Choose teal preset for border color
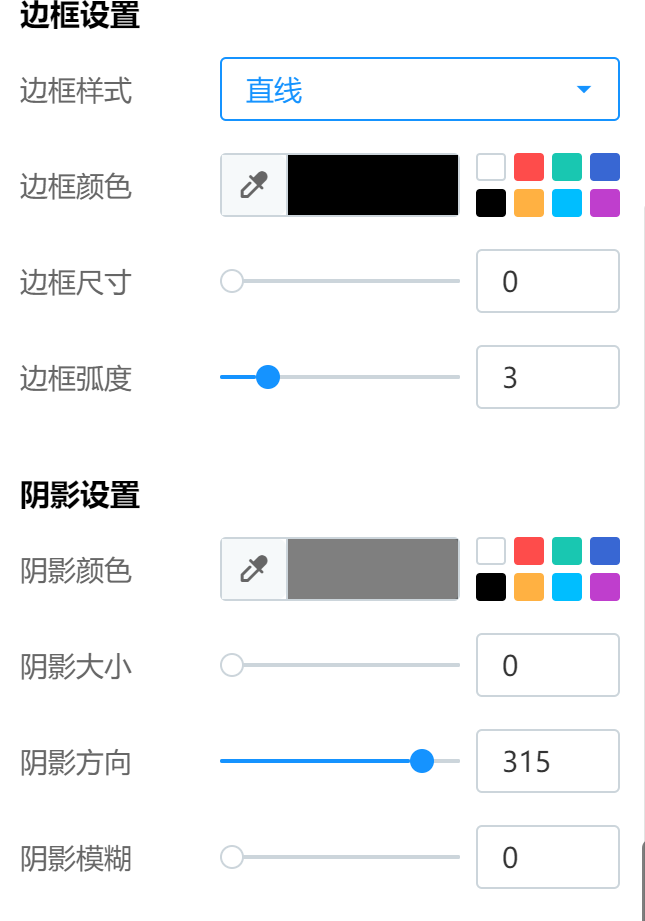Image resolution: width=645 pixels, height=921 pixels. tap(567, 166)
